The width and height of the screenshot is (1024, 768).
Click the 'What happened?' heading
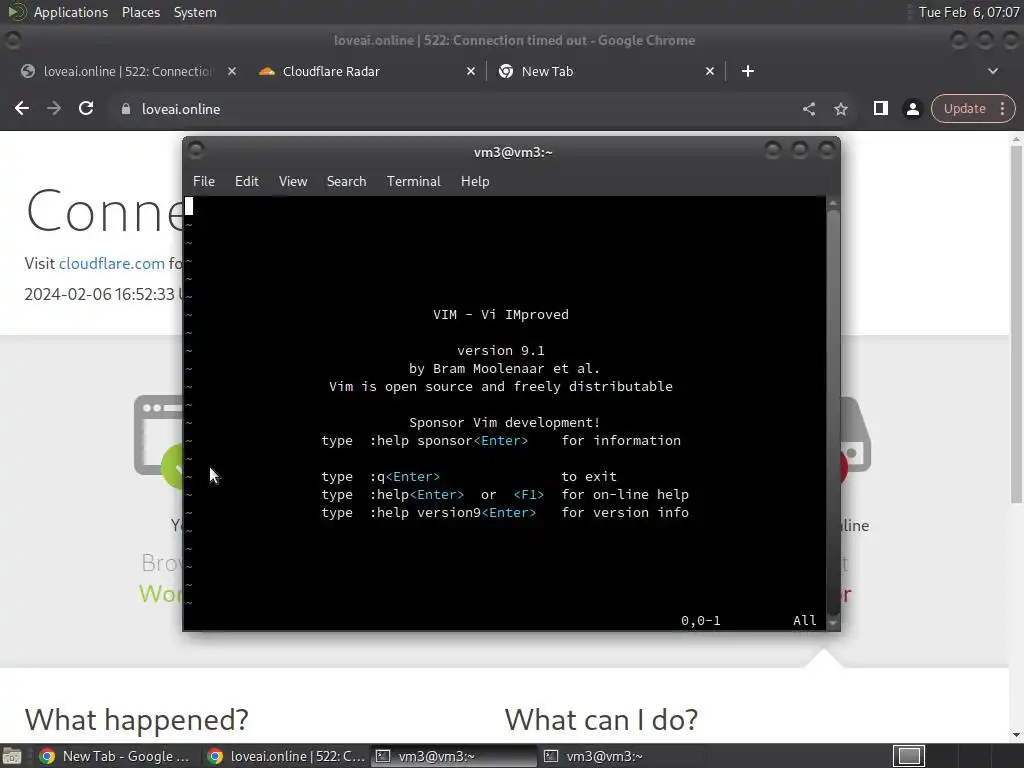click(136, 720)
